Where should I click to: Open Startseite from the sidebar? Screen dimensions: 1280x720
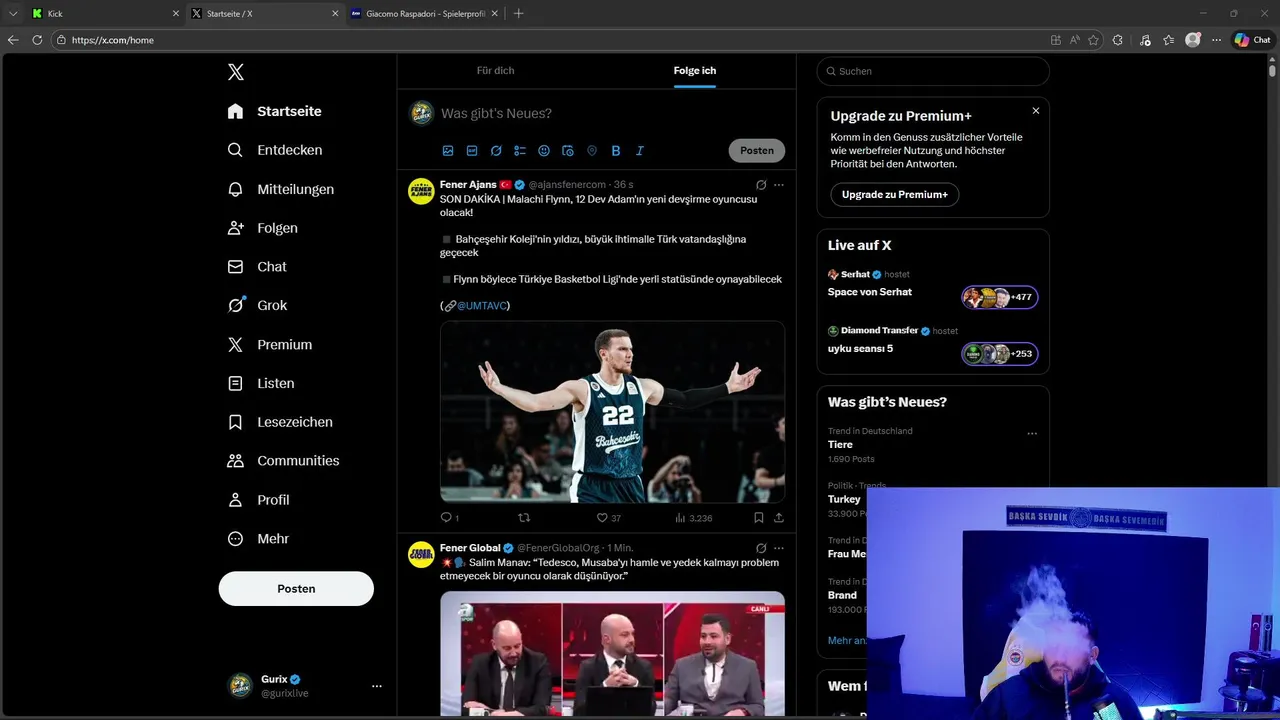pos(274,111)
